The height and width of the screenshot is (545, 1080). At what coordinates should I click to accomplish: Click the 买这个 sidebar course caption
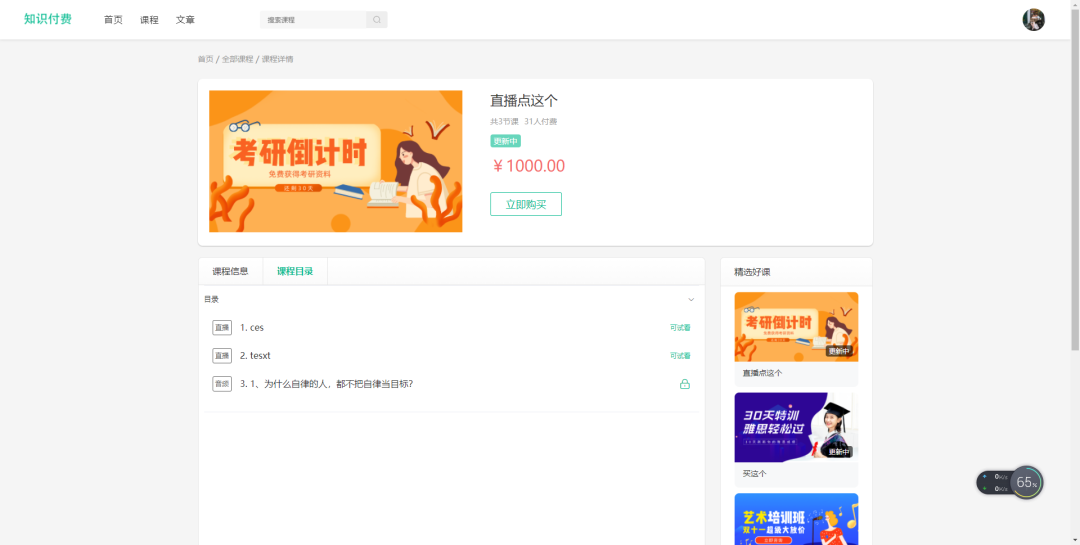click(754, 474)
